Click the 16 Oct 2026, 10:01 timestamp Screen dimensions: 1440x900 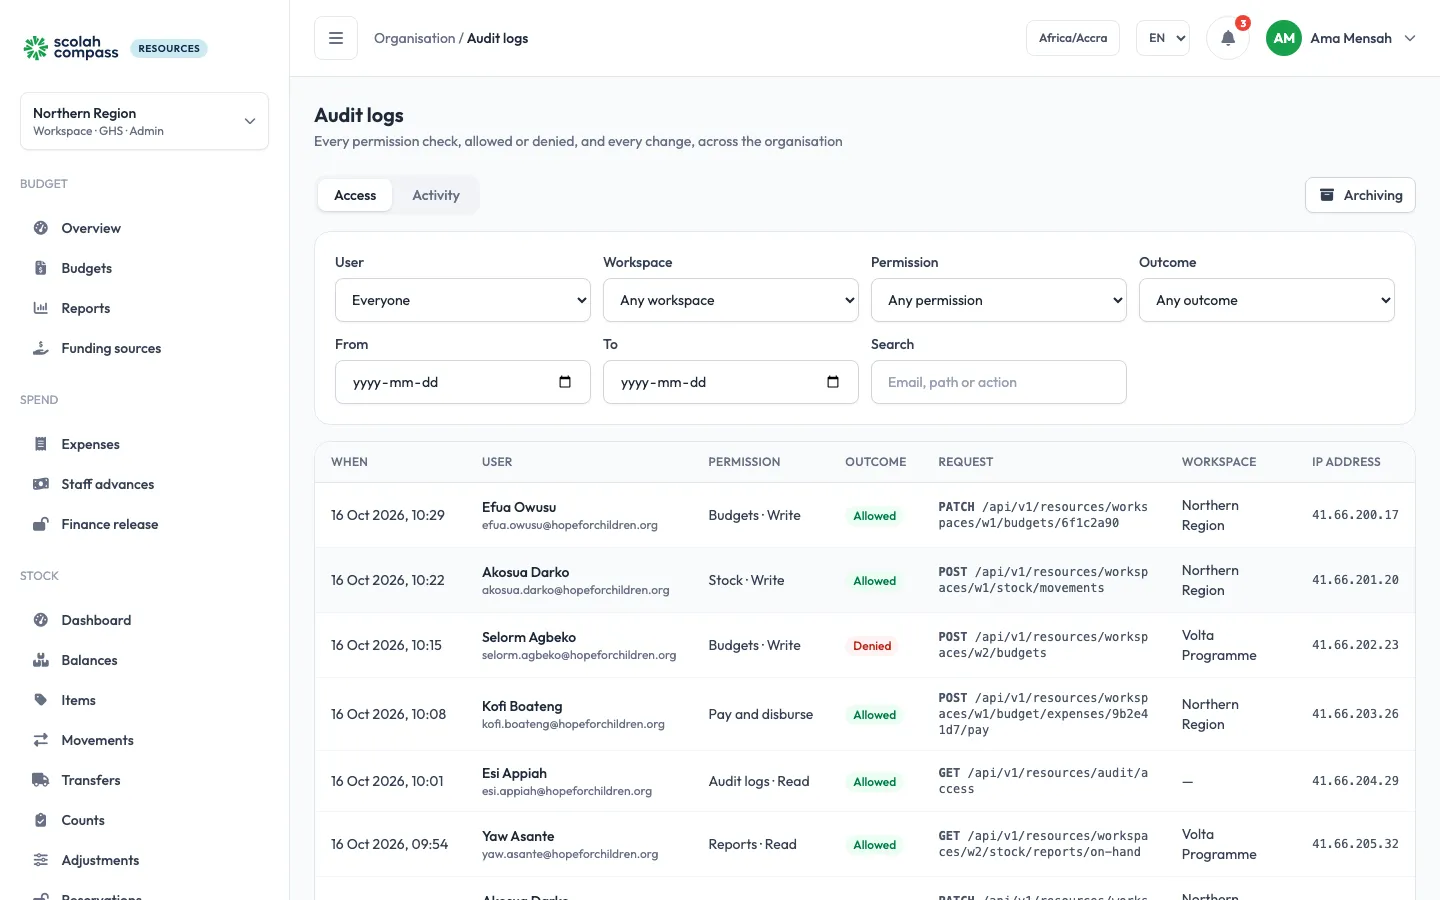[x=387, y=781]
